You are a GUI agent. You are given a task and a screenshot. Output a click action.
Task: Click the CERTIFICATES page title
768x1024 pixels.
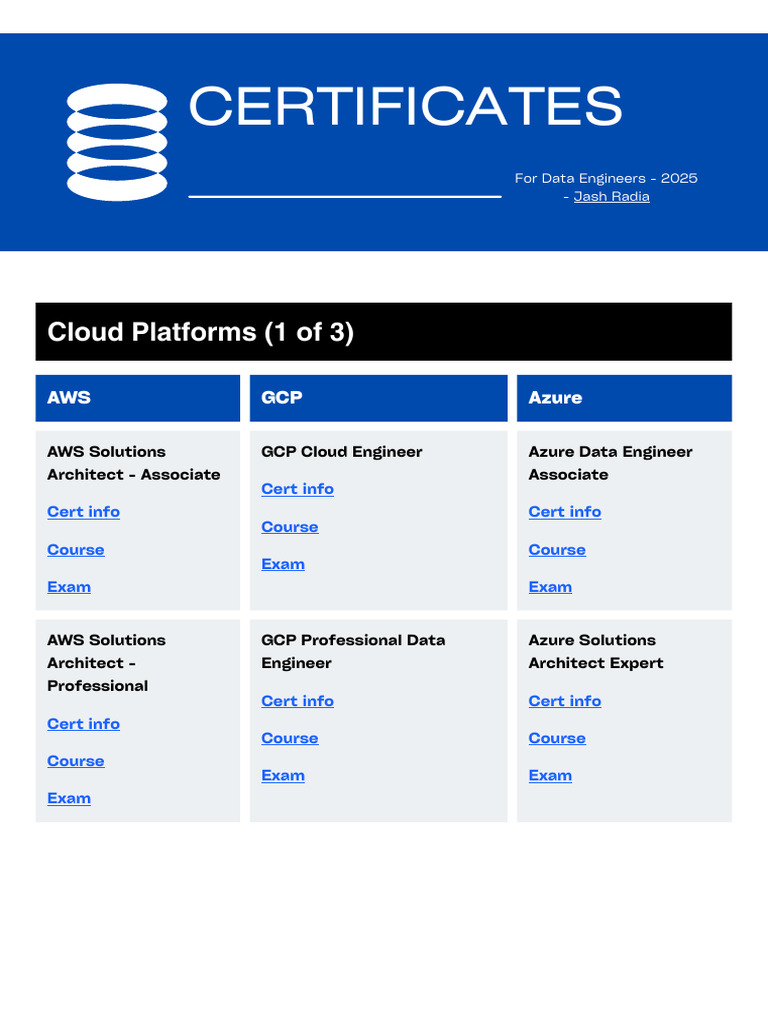[405, 106]
